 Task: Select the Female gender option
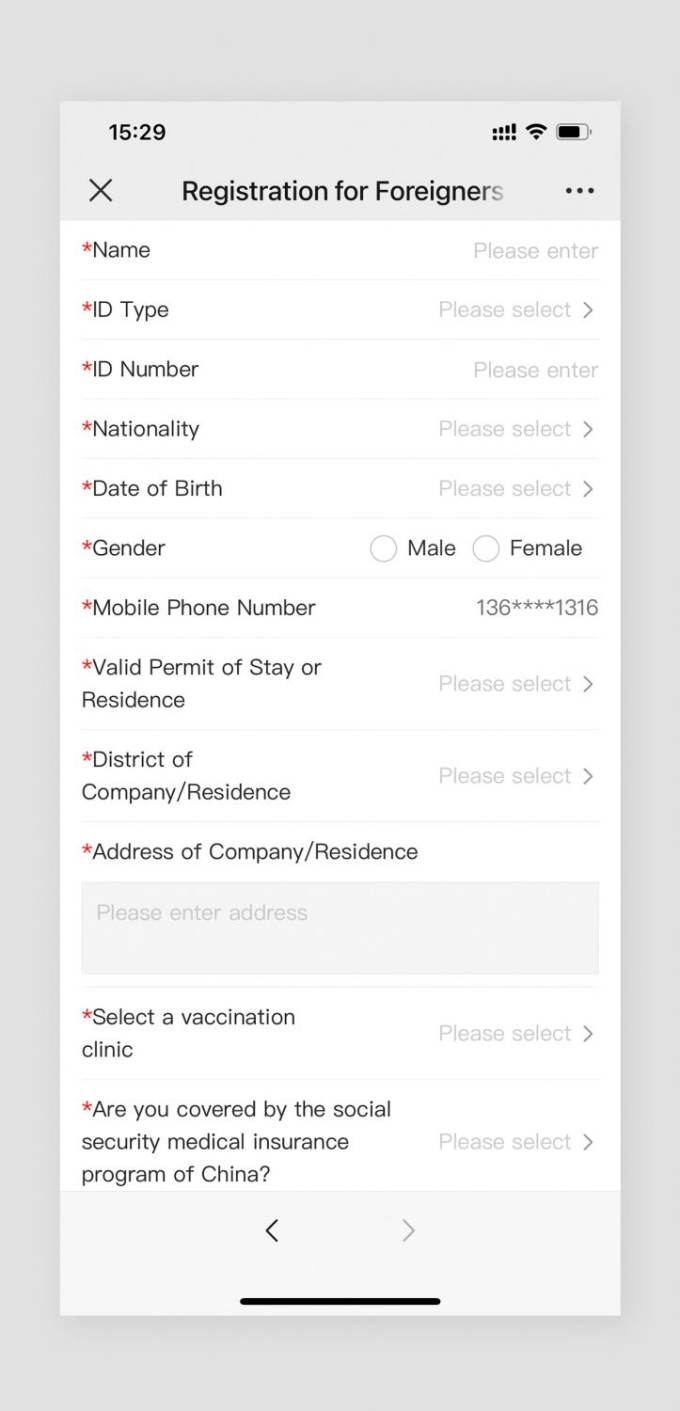point(486,549)
